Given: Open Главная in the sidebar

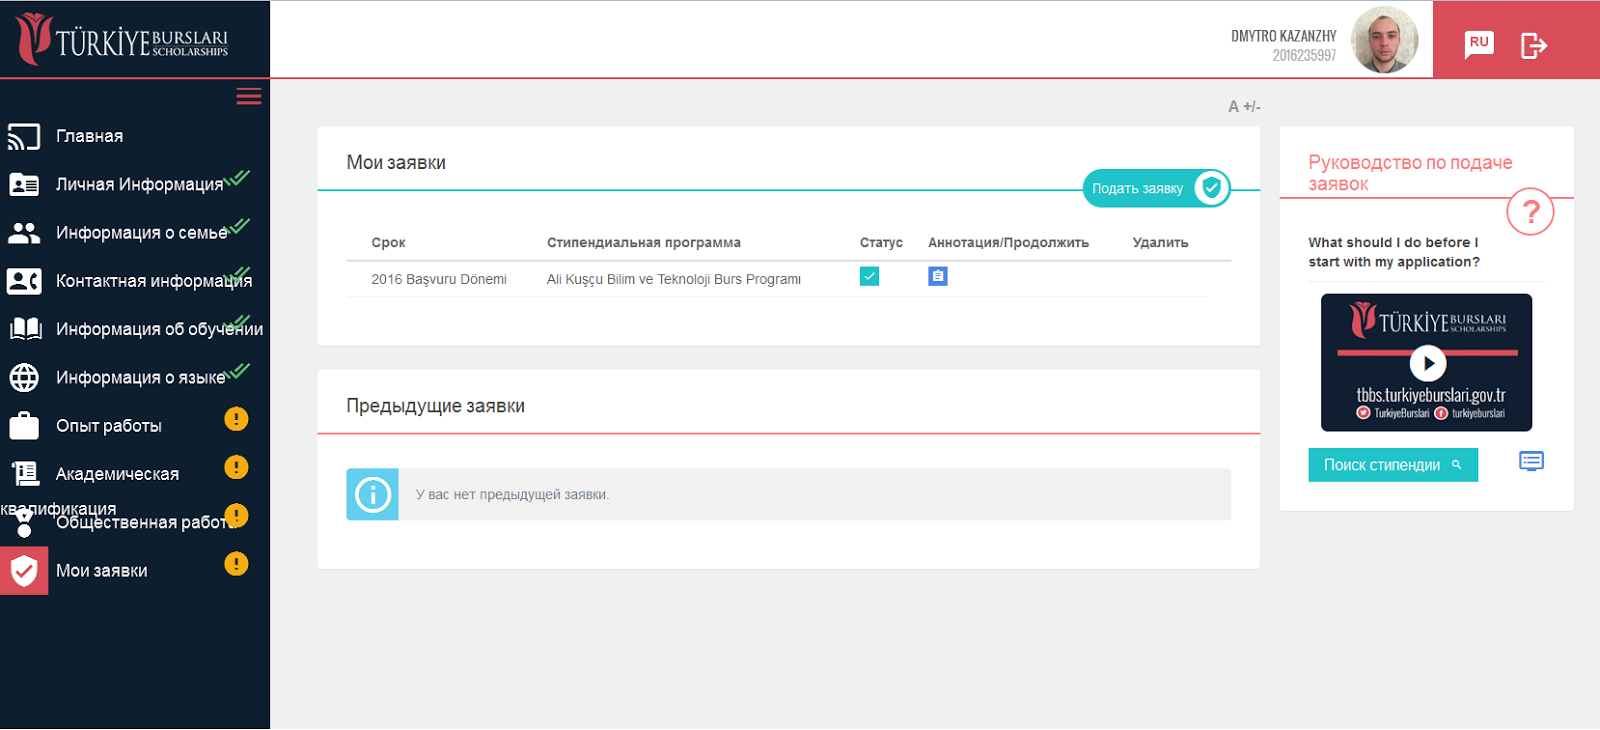Looking at the screenshot, I should pos(90,136).
